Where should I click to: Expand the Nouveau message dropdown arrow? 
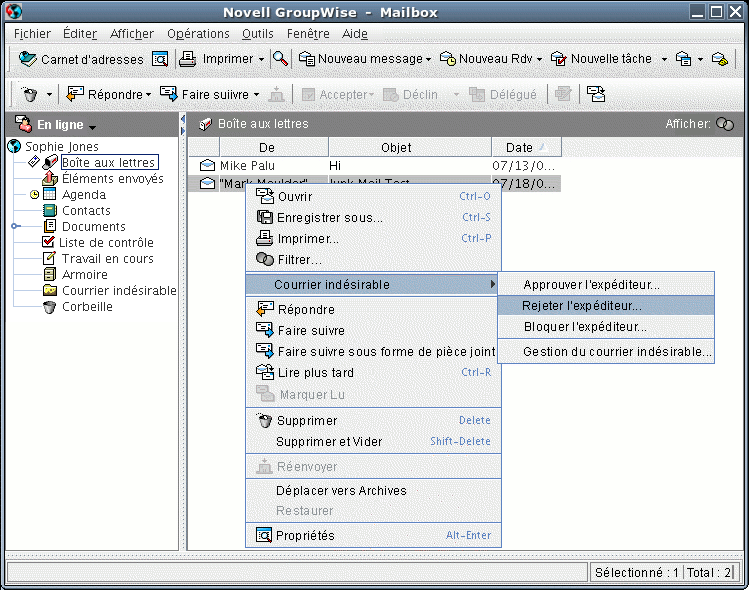(429, 59)
